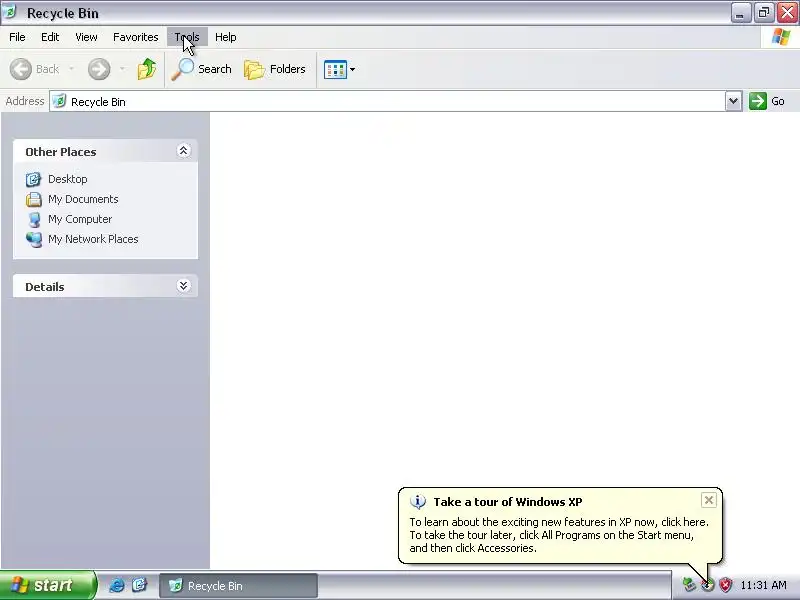Expand the Details panel
Screen dimensions: 800x600
click(x=184, y=286)
